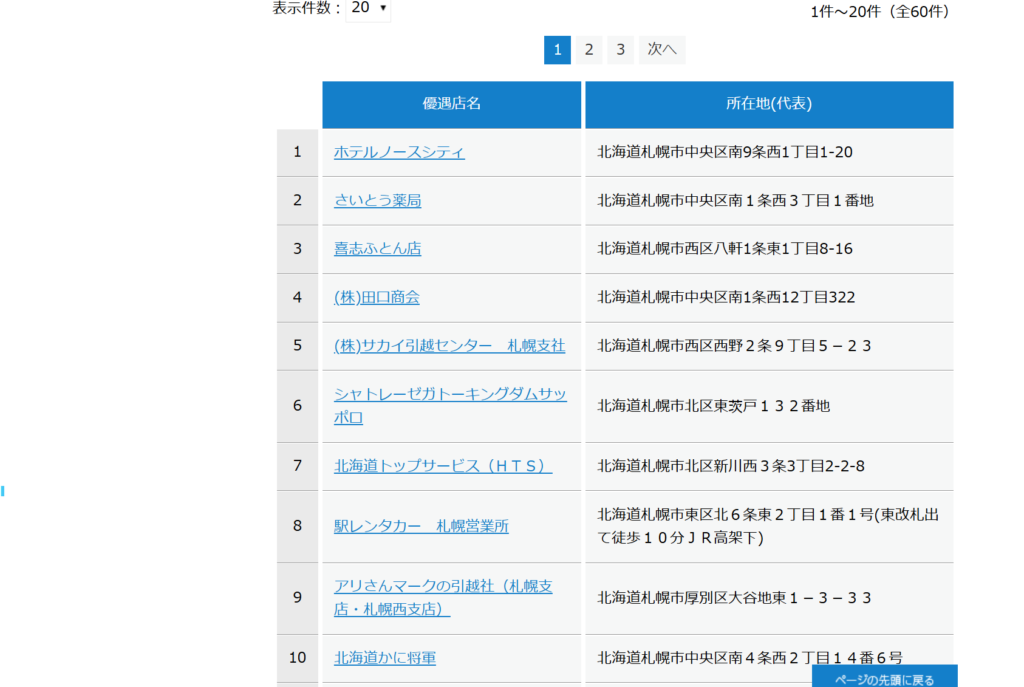Open the 表示件数 dropdown showing 20
Viewport: 1024px width, 687px height.
[368, 8]
